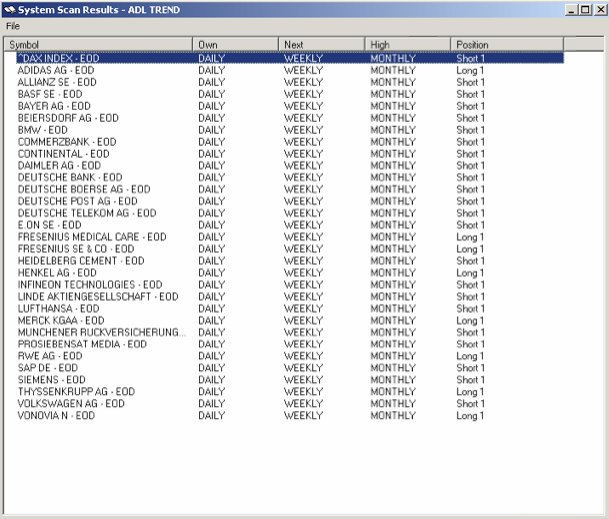Click Short 1 position for ALLIANZ SE
The image size is (609, 519).
point(470,82)
